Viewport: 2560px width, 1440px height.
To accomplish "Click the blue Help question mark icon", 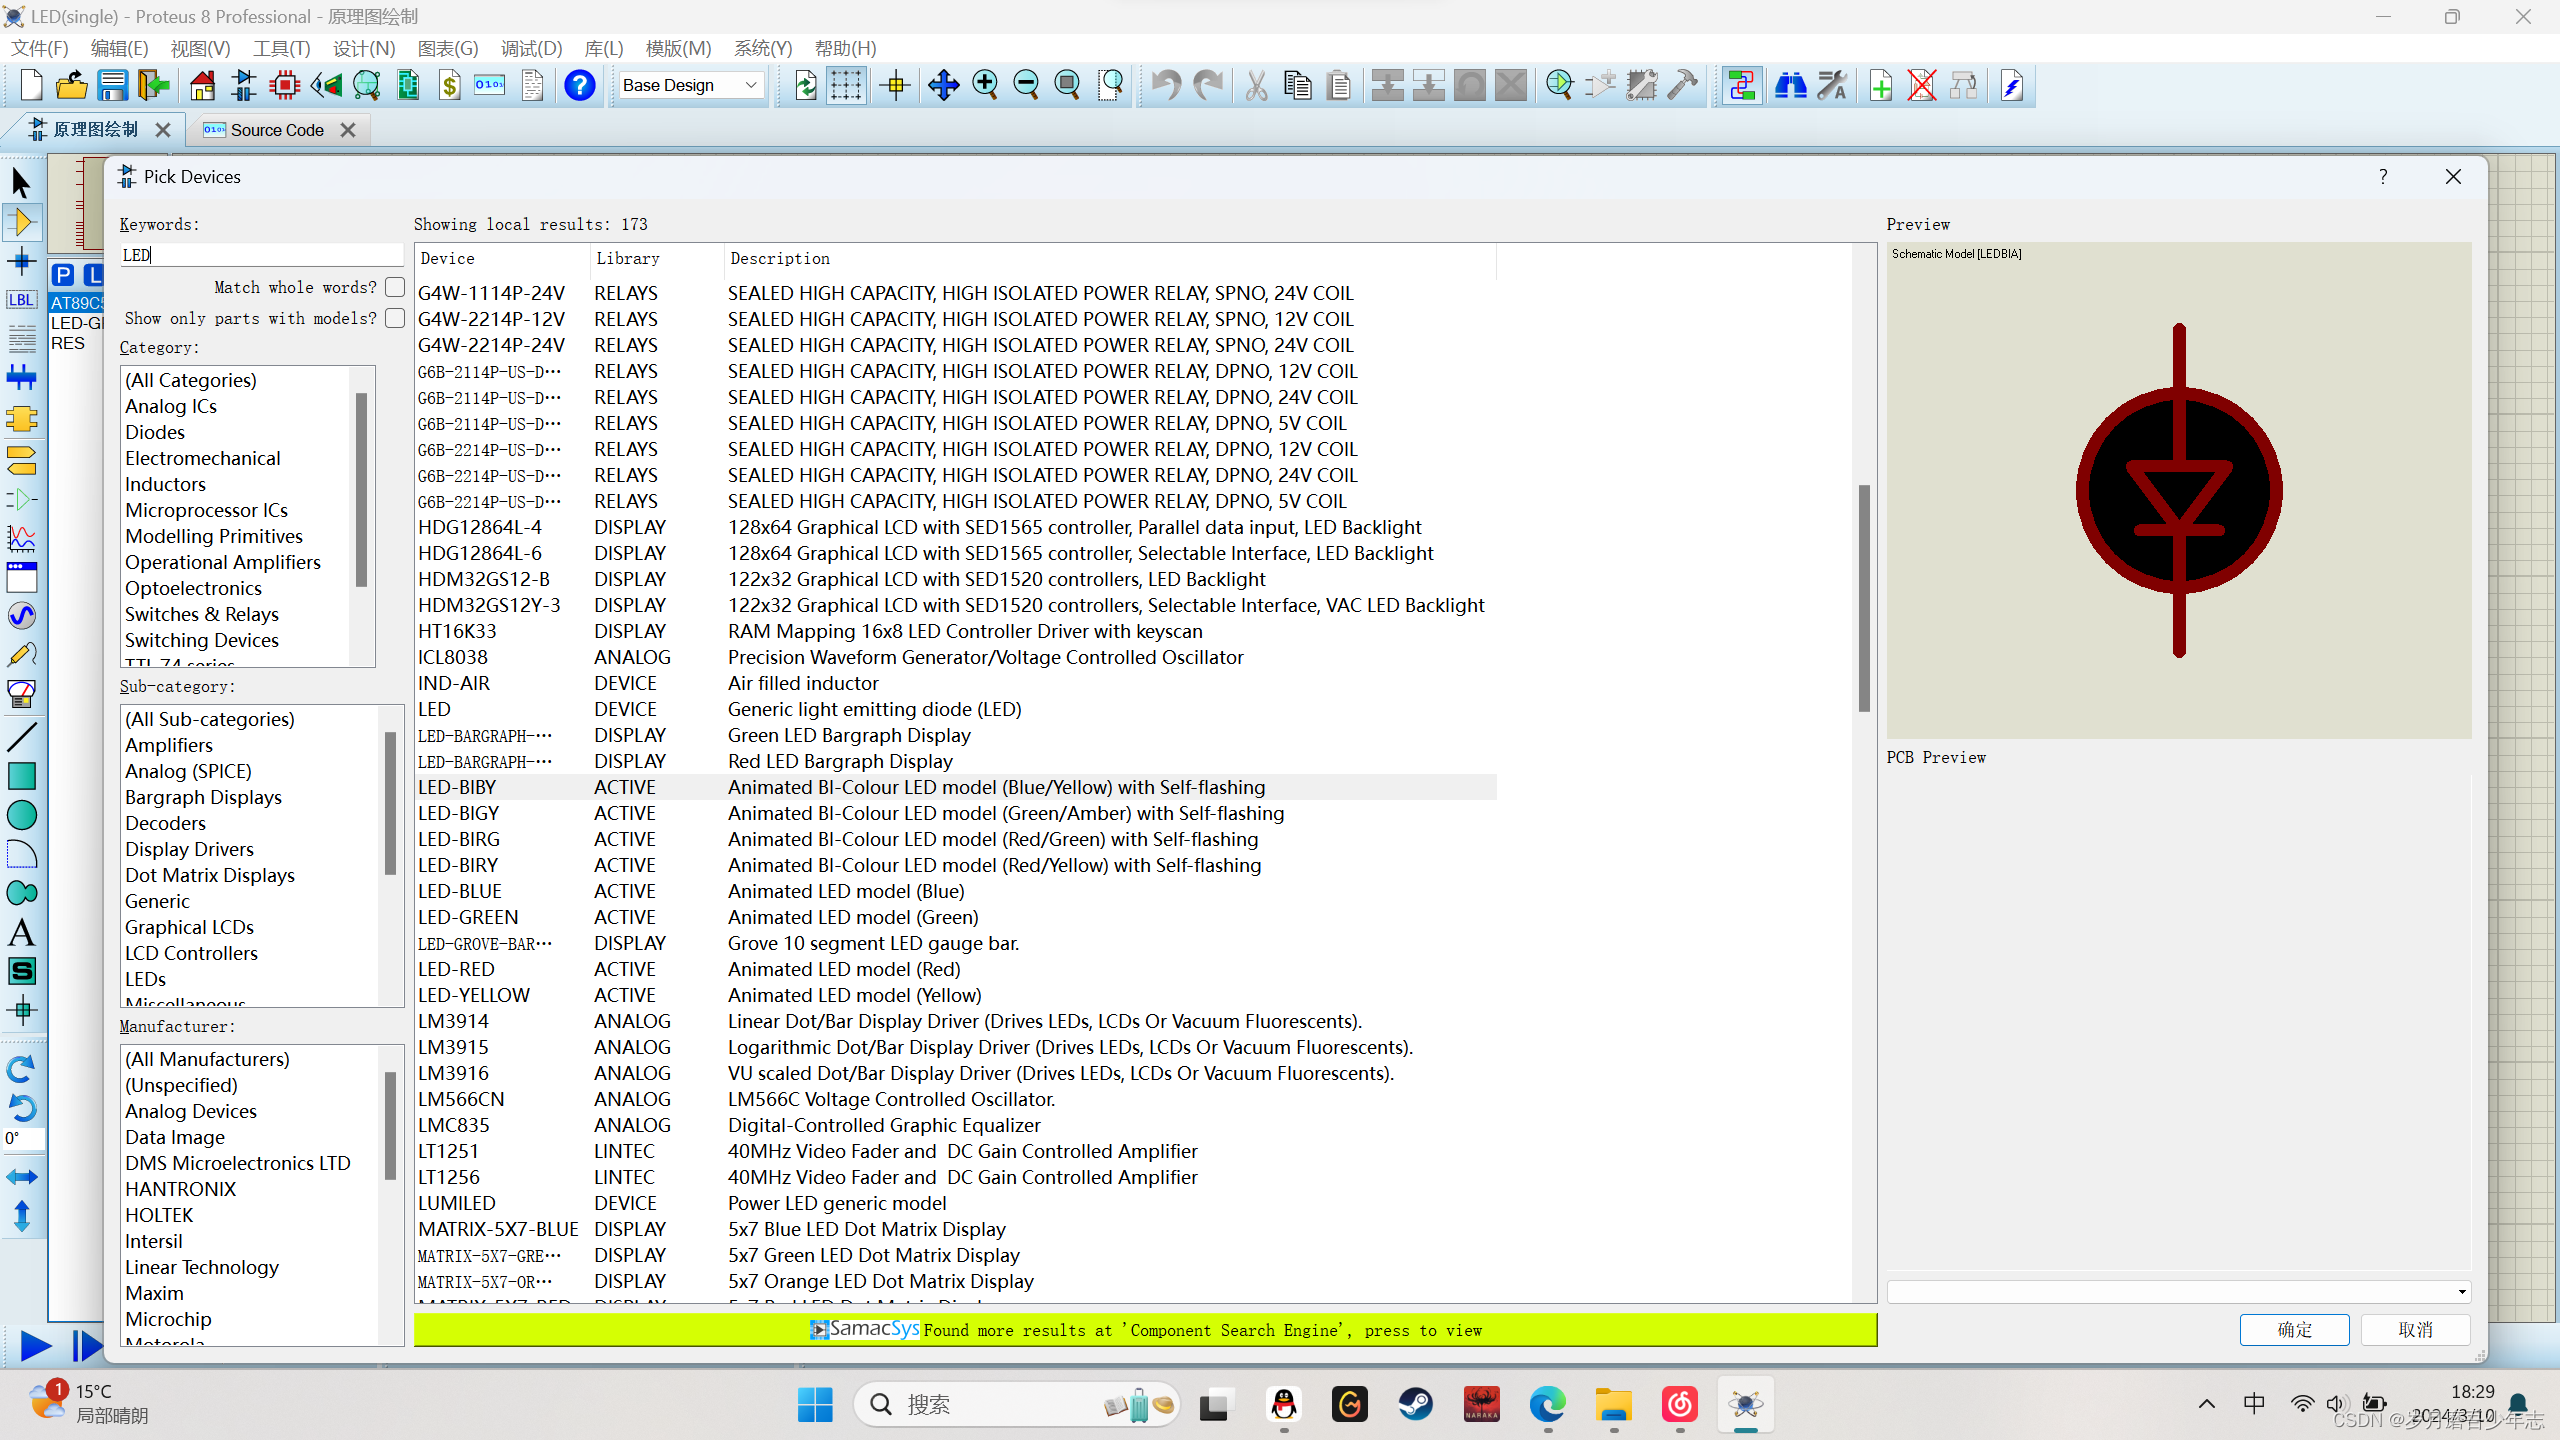I will [579, 86].
